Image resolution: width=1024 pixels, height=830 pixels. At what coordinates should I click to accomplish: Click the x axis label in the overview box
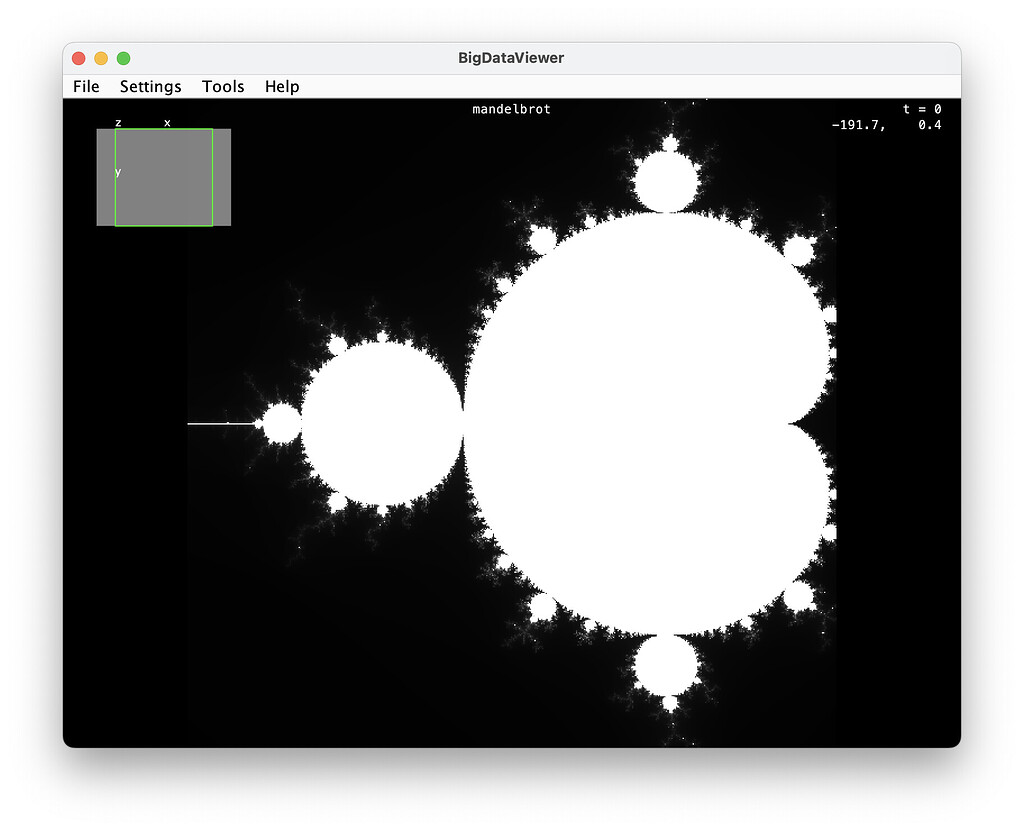coord(166,122)
